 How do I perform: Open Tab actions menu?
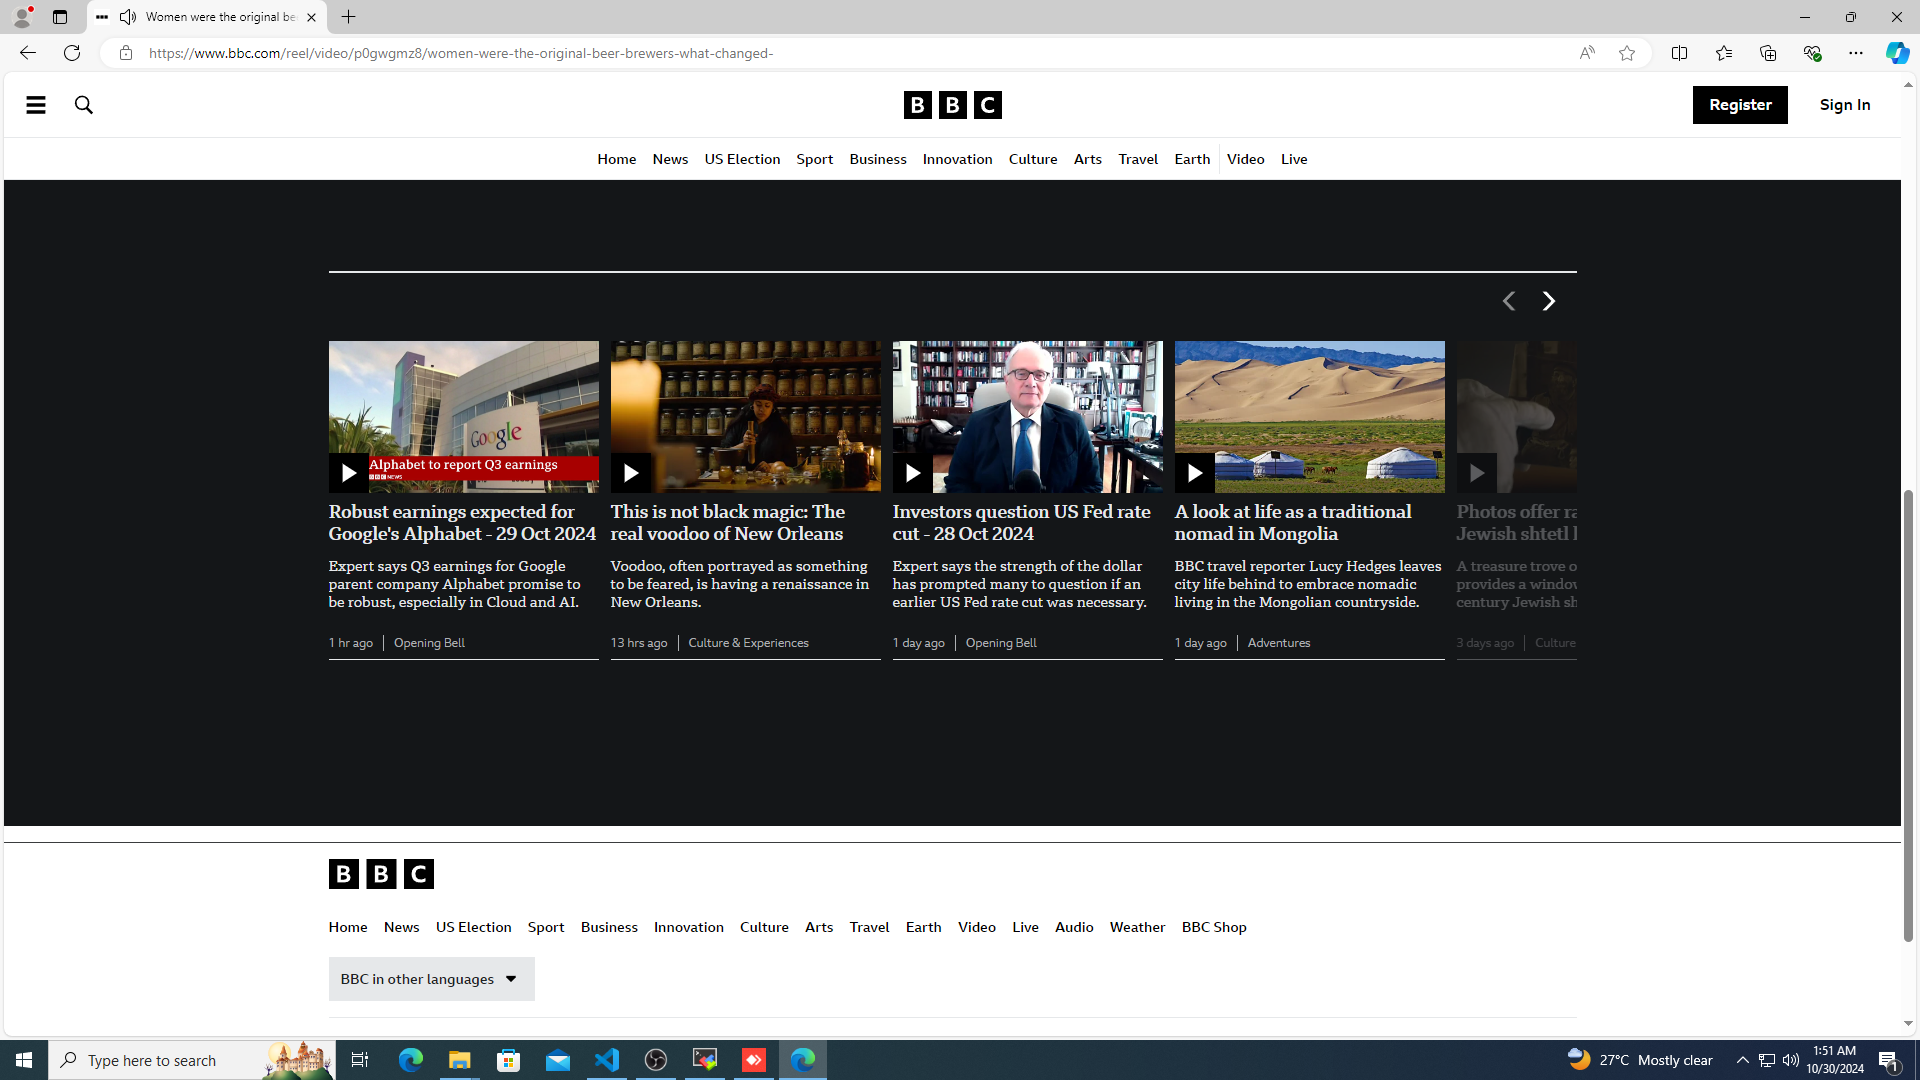(x=60, y=17)
